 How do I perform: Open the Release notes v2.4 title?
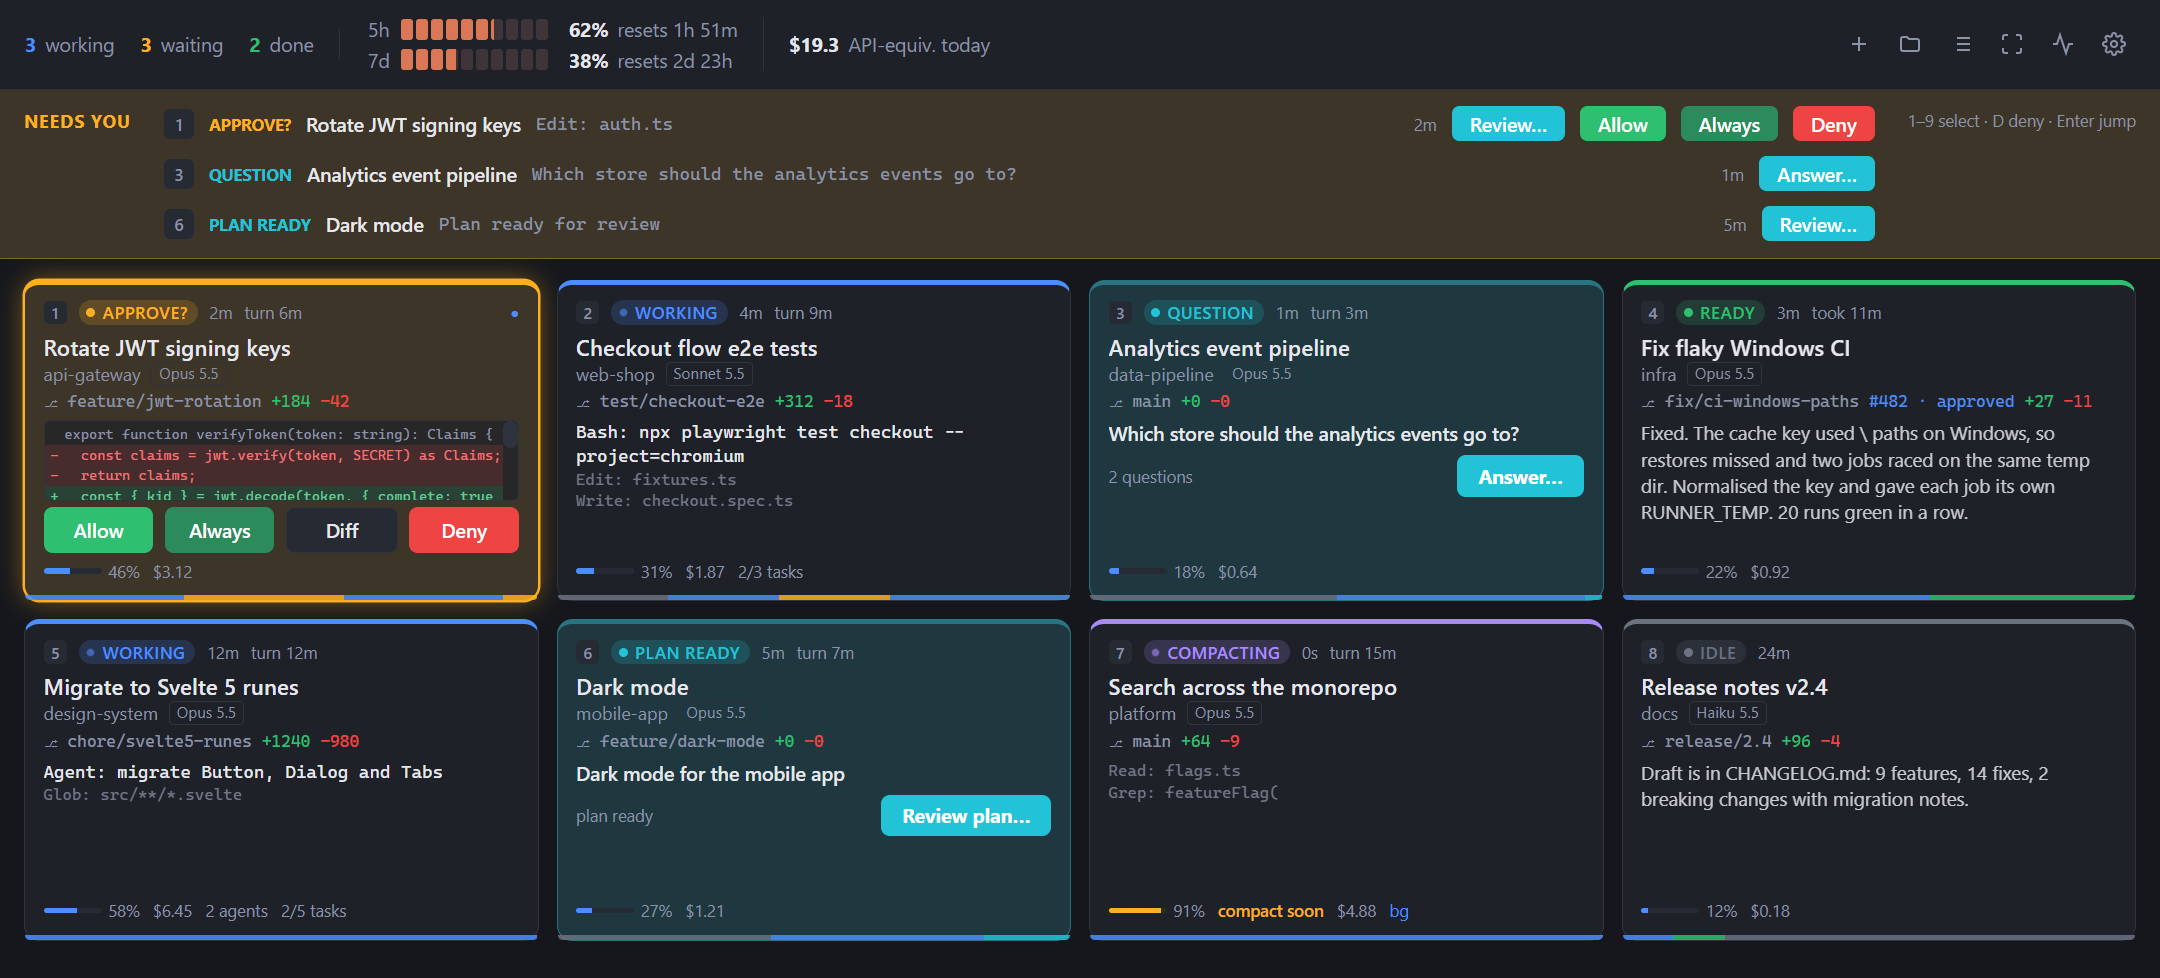pos(1734,687)
